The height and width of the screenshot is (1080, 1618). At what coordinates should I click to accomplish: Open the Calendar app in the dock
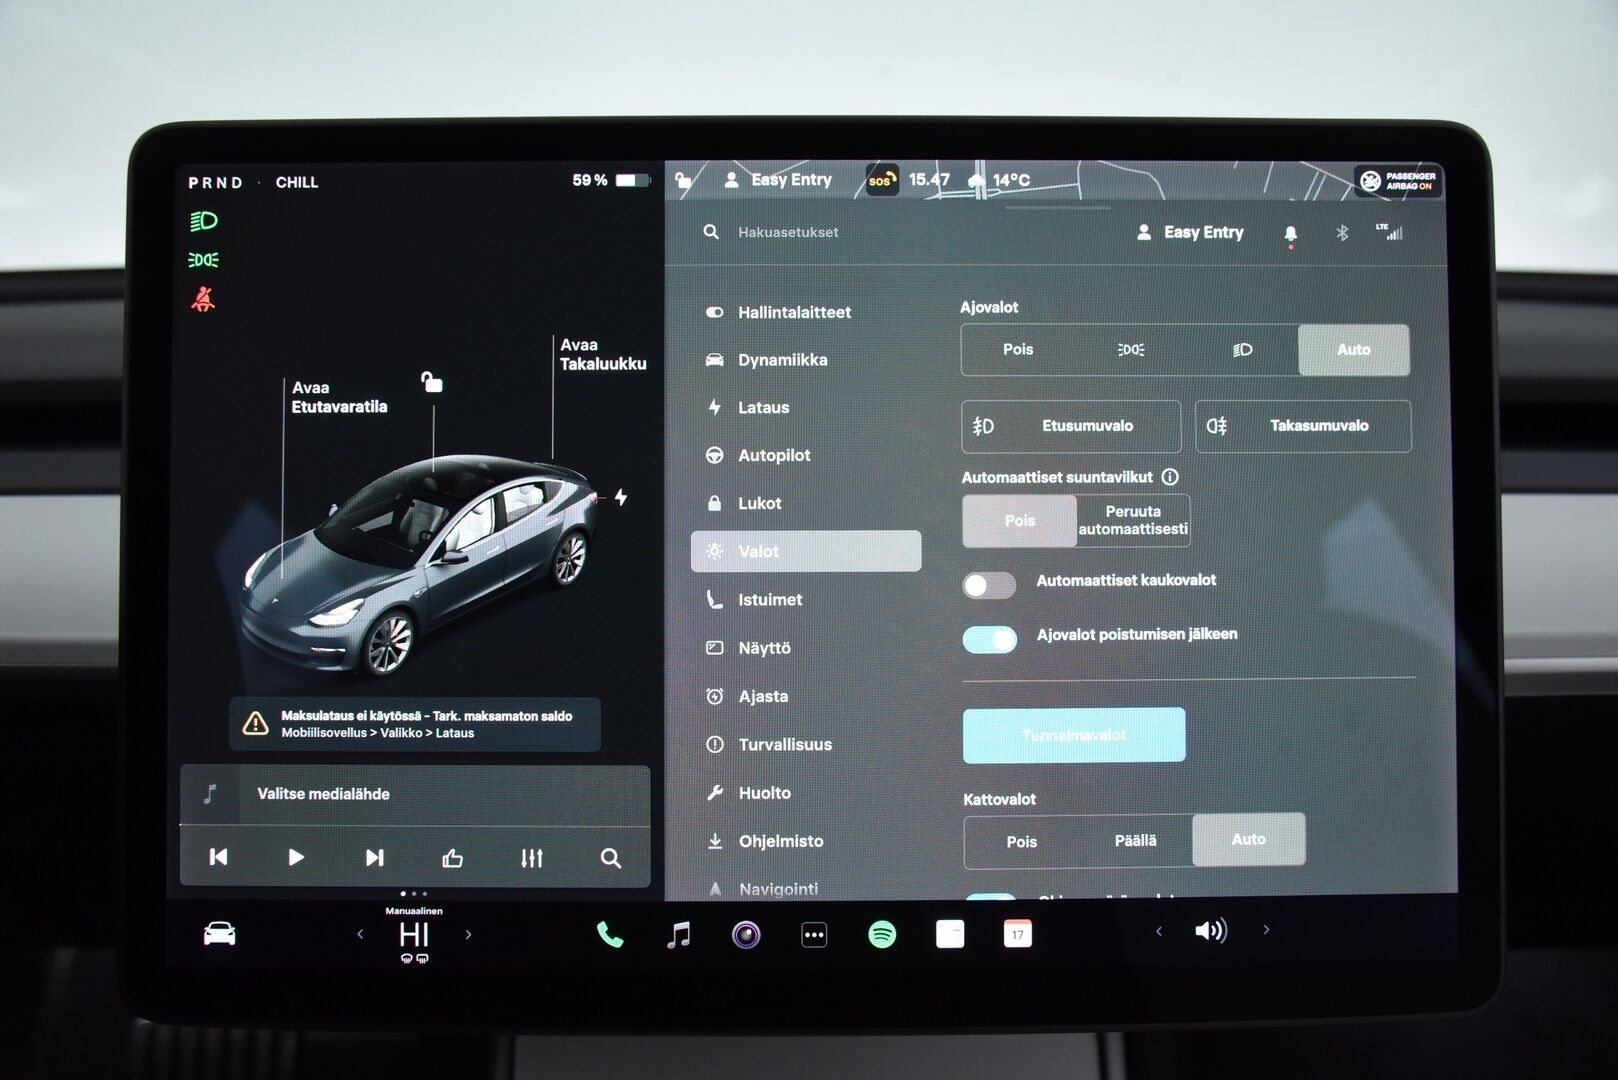coord(1017,934)
